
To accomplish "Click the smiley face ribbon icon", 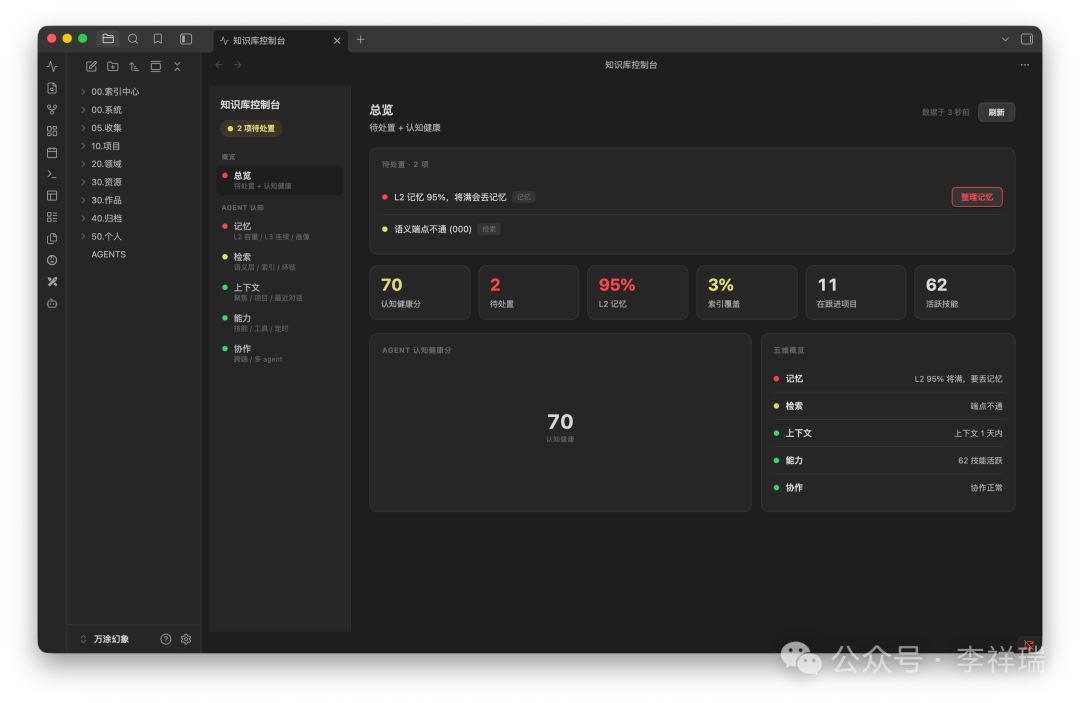I will [52, 260].
